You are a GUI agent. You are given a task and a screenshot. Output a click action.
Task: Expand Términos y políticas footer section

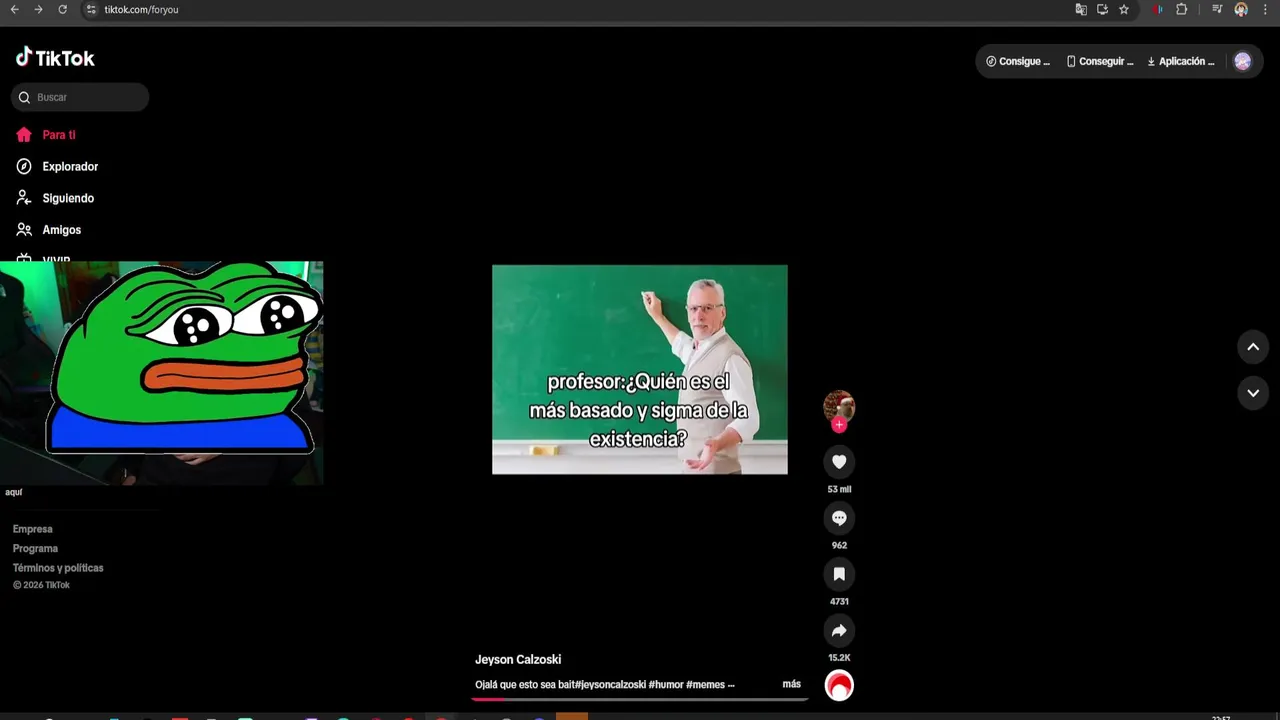[x=58, y=568]
